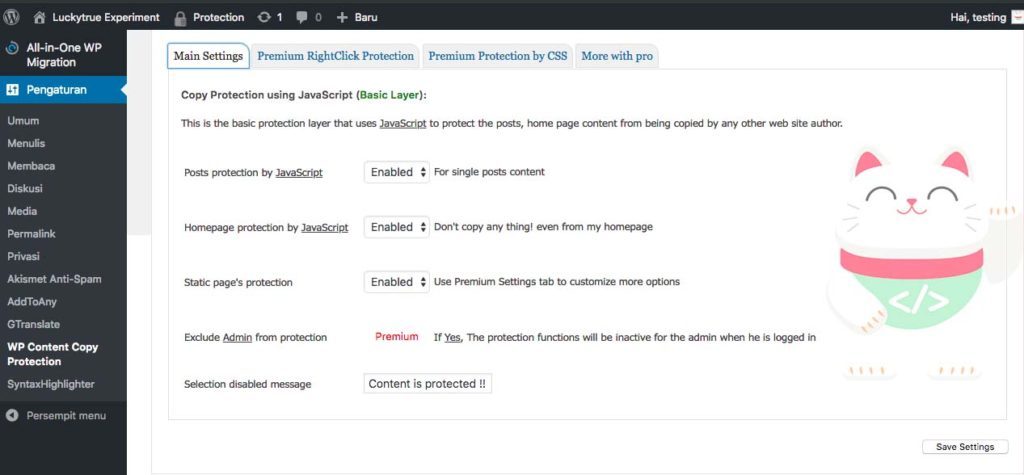This screenshot has width=1024, height=475.
Task: Click the Luckytrue Experiment site name link
Action: [x=106, y=18]
